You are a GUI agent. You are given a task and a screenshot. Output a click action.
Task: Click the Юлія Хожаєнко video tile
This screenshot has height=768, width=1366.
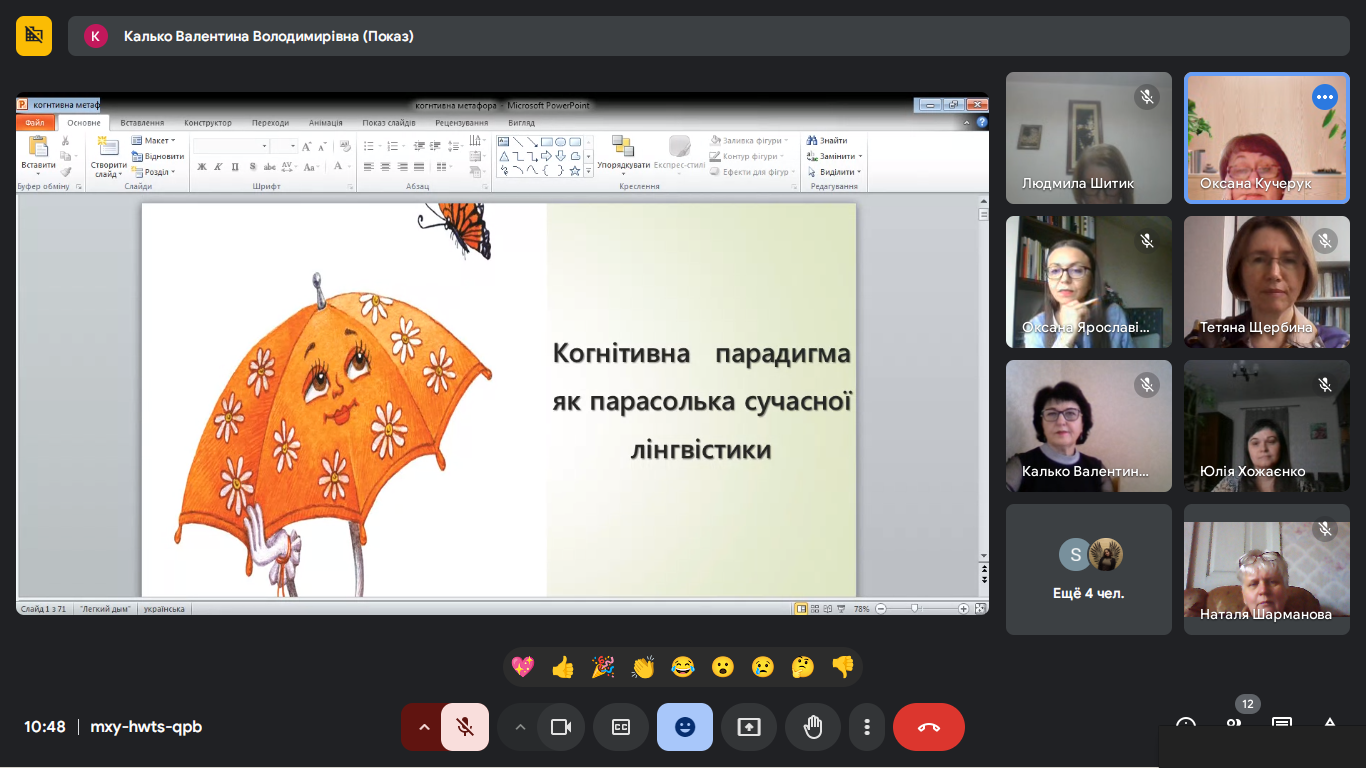click(1267, 426)
